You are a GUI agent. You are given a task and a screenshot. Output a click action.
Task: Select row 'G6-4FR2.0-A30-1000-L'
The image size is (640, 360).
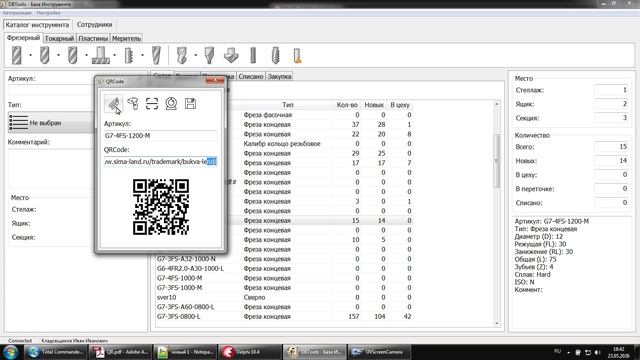pyautogui.click(x=284, y=269)
